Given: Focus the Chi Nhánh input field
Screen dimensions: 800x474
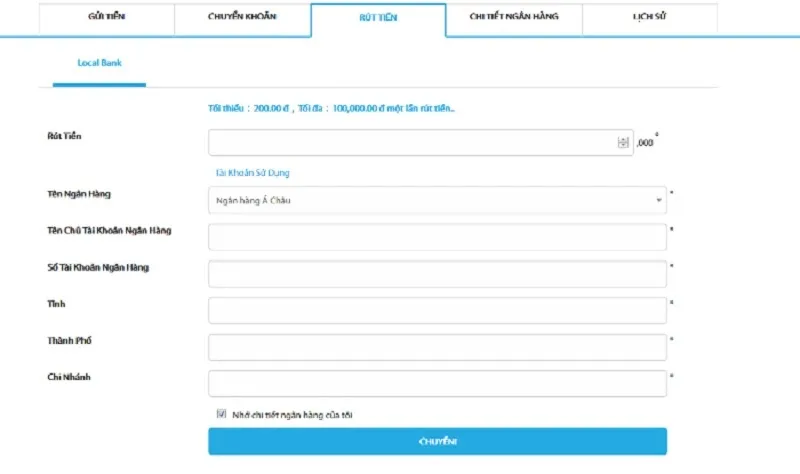Looking at the screenshot, I should pos(437,384).
